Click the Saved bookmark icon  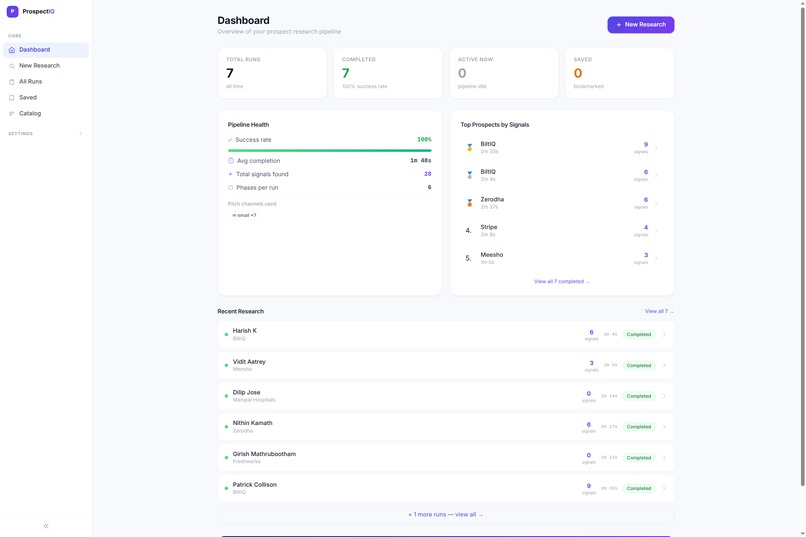point(12,98)
